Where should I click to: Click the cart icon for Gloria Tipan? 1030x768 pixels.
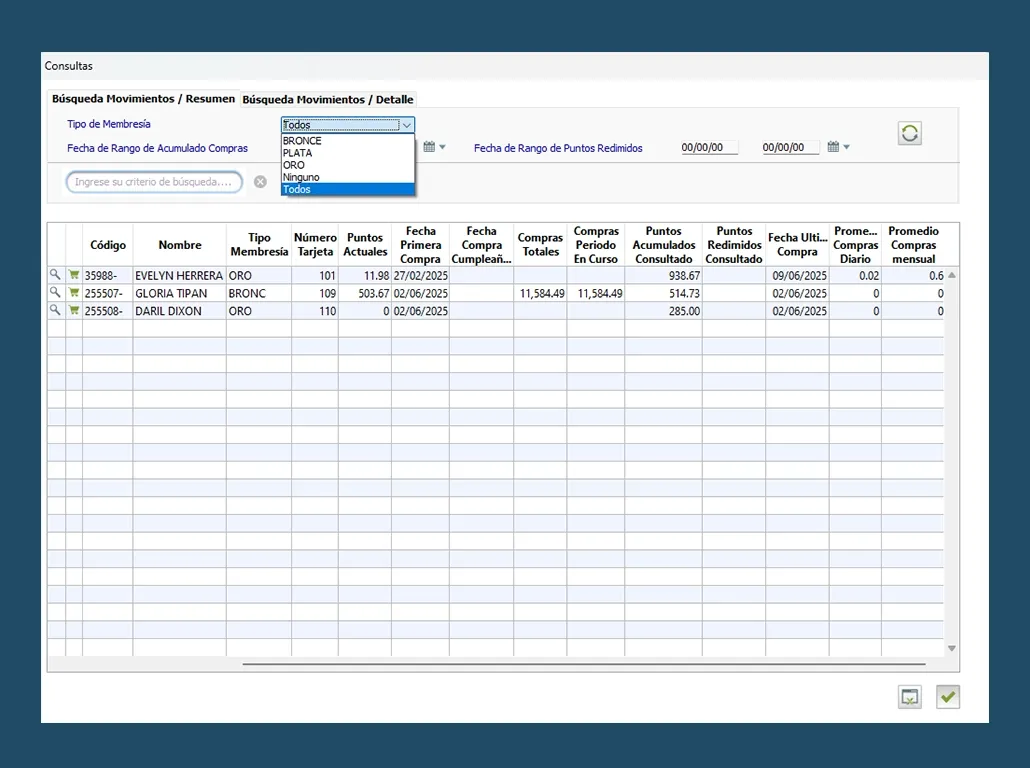pyautogui.click(x=74, y=293)
